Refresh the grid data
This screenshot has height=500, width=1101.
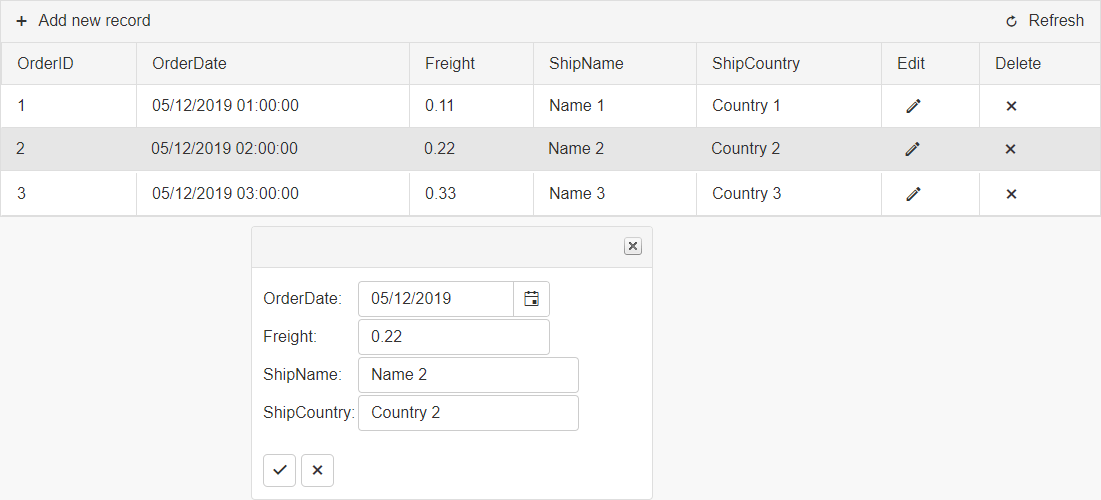point(1045,21)
